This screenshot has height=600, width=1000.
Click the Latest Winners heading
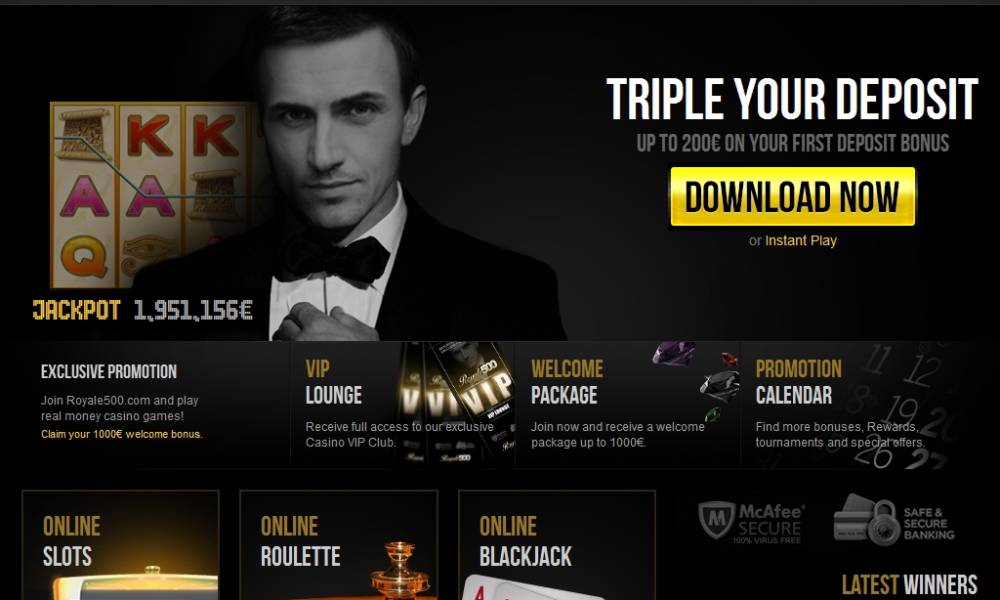(x=909, y=584)
